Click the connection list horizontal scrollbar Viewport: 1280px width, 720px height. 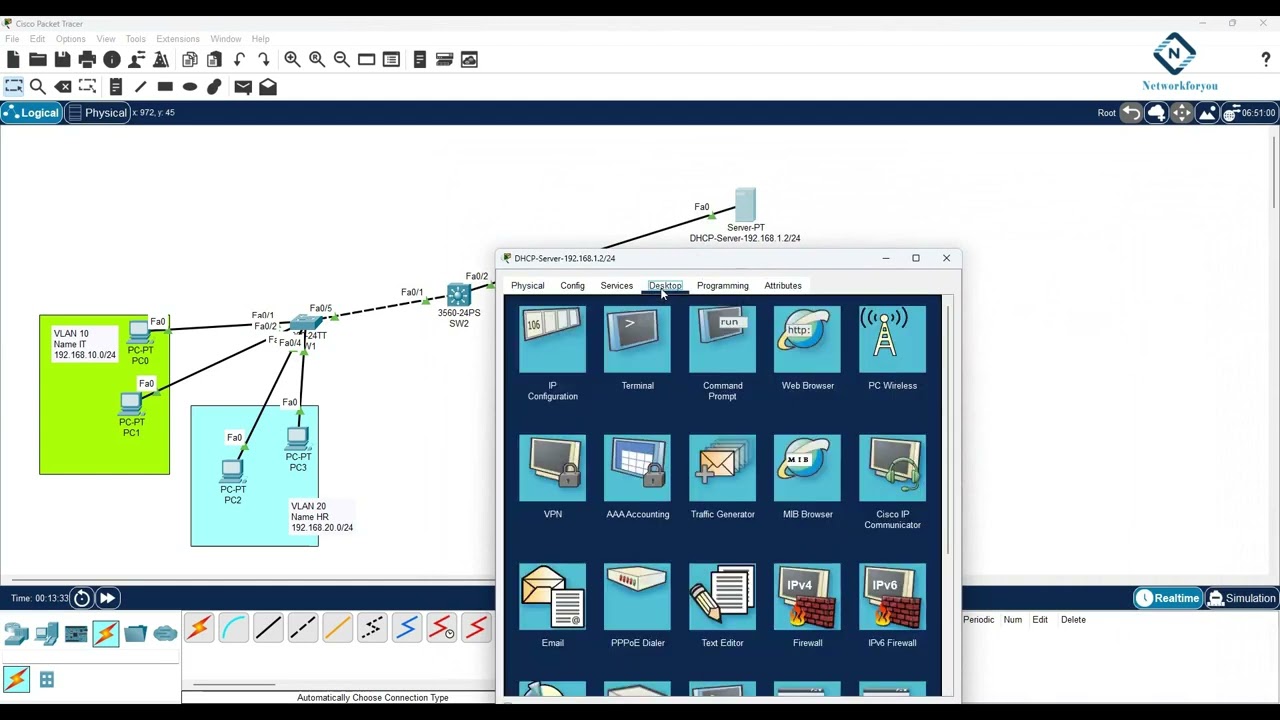[x=234, y=686]
